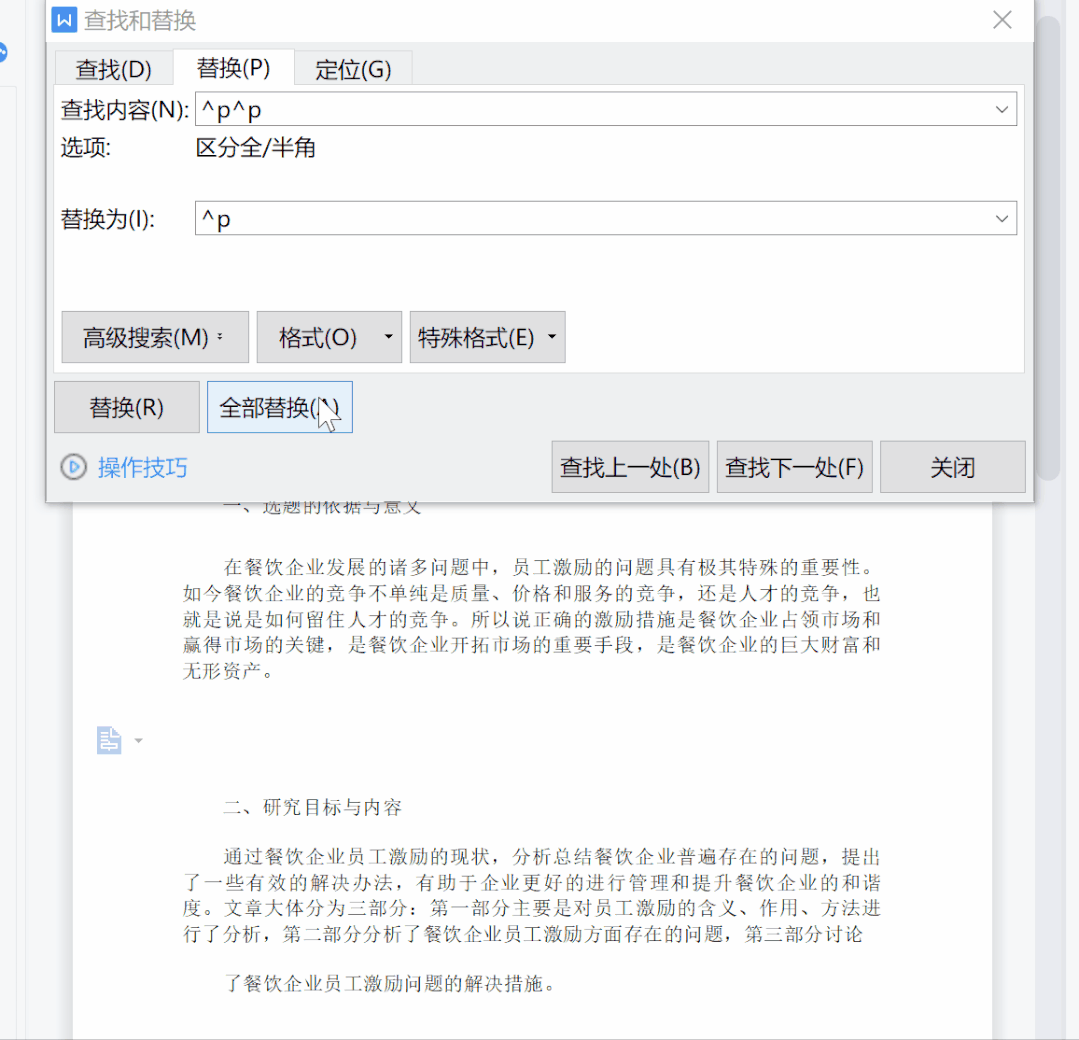Expand the 替换为 history dropdown arrow
Image resolution: width=1079 pixels, height=1040 pixels.
[1002, 218]
